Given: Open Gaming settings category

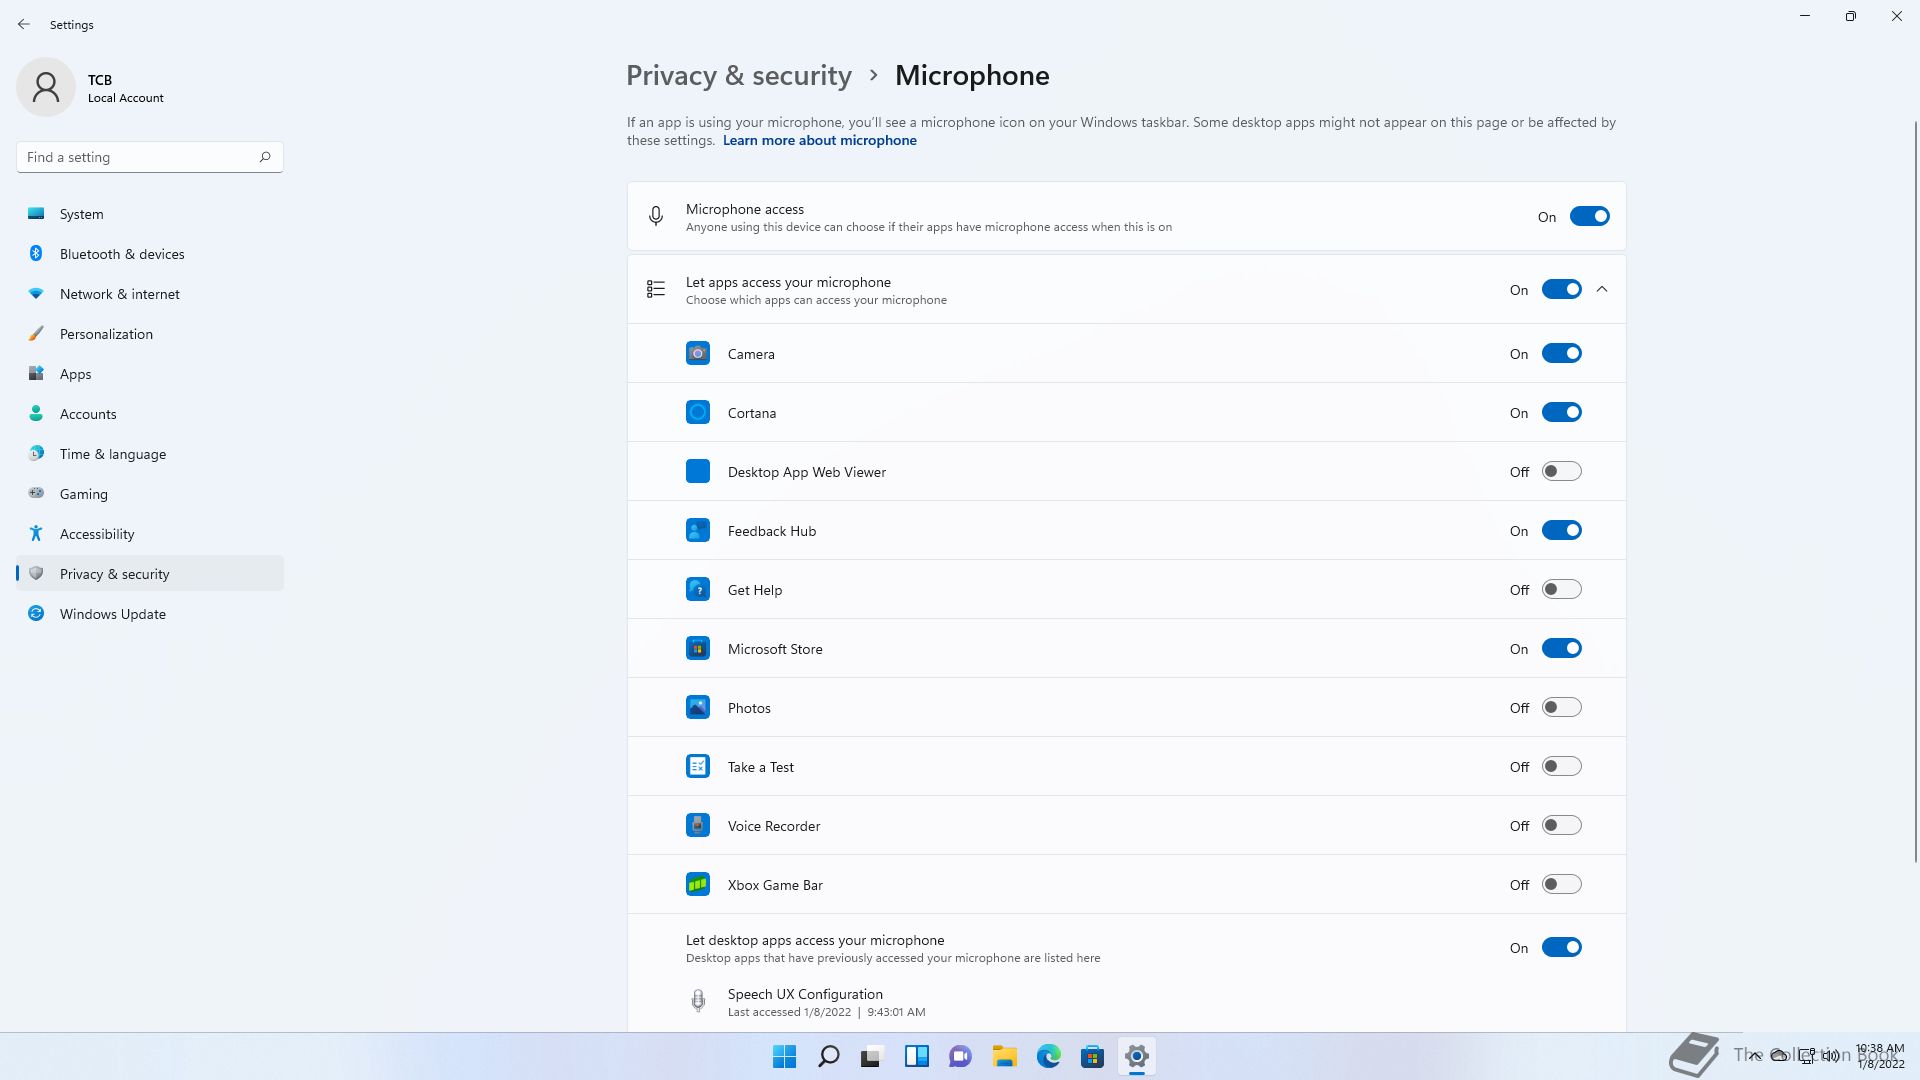Looking at the screenshot, I should click(x=150, y=494).
